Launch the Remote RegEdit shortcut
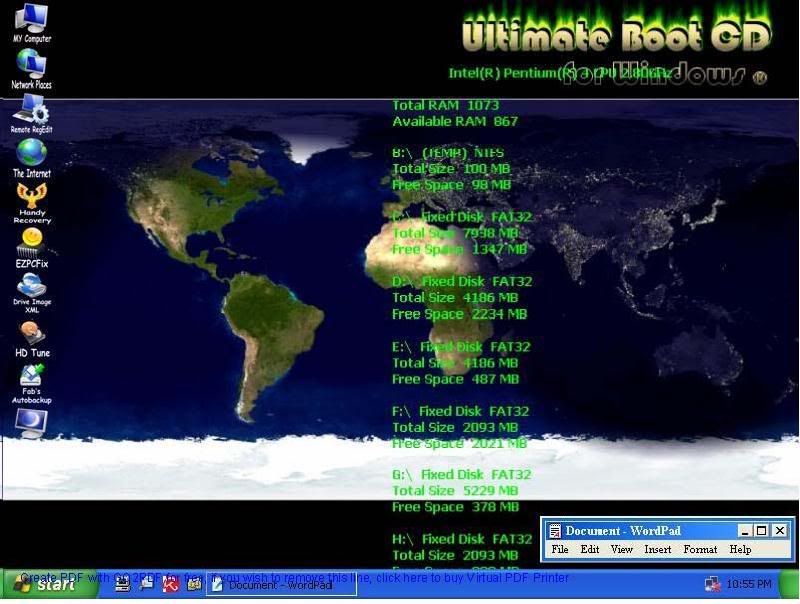 pos(32,114)
